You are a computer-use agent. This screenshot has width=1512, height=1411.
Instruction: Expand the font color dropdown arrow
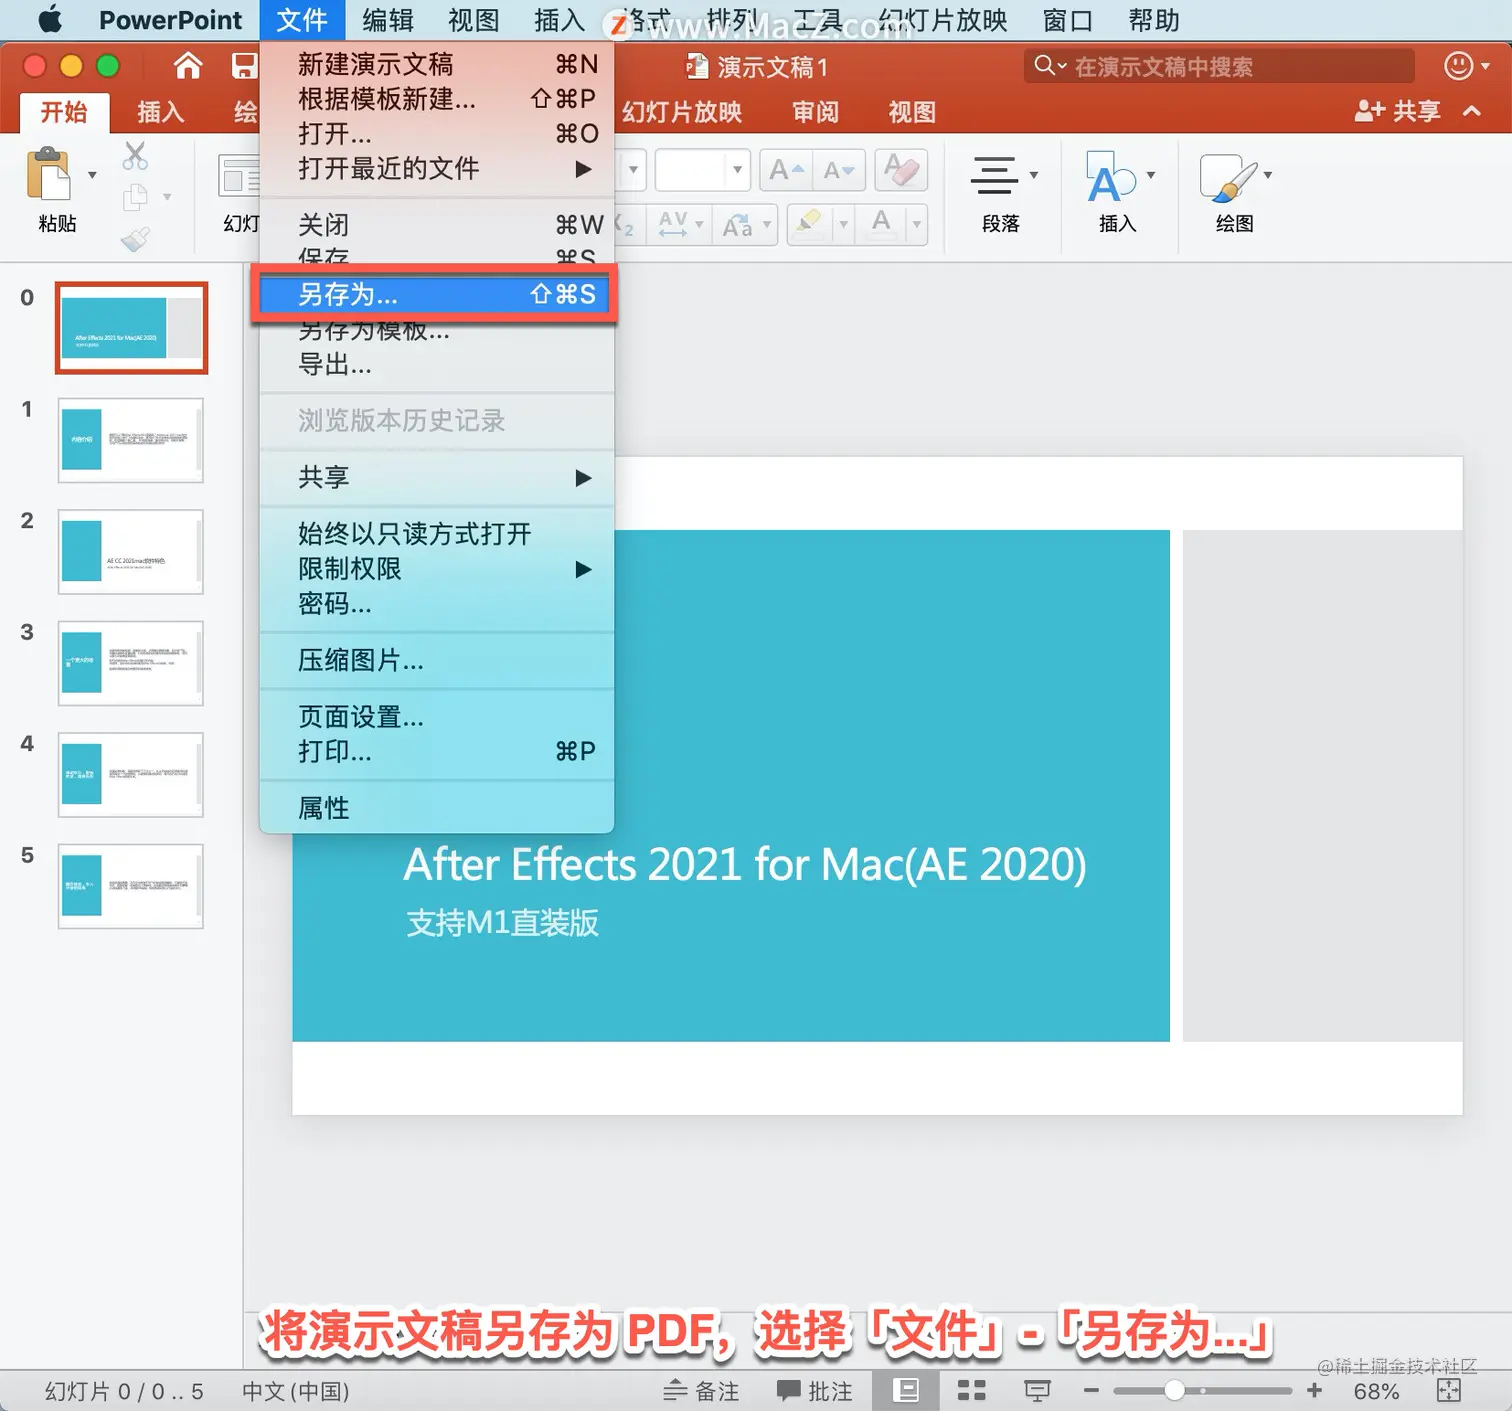[x=916, y=224]
